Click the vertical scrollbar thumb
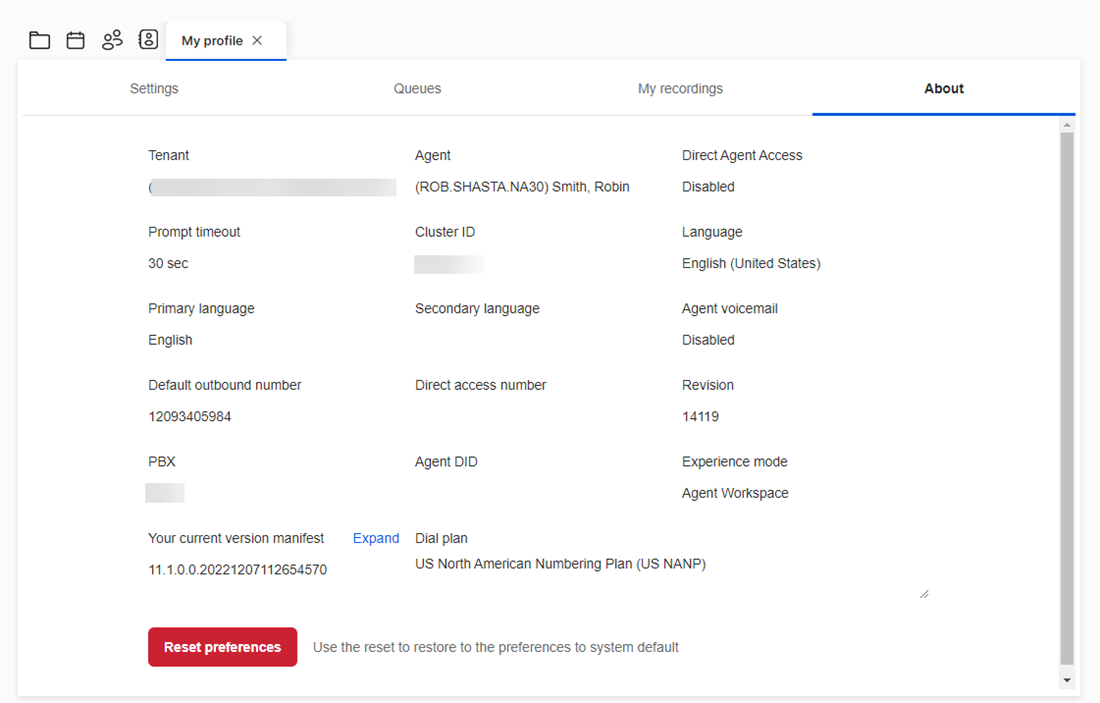Image resolution: width=1100 pixels, height=703 pixels. point(1067,399)
